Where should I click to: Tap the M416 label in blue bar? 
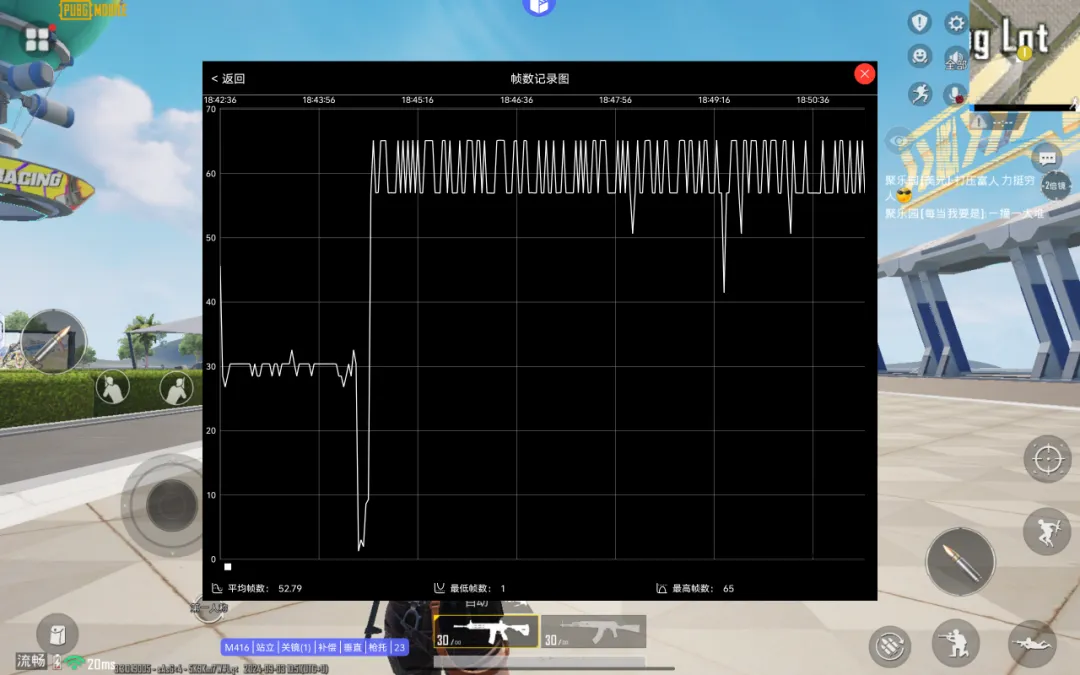237,647
